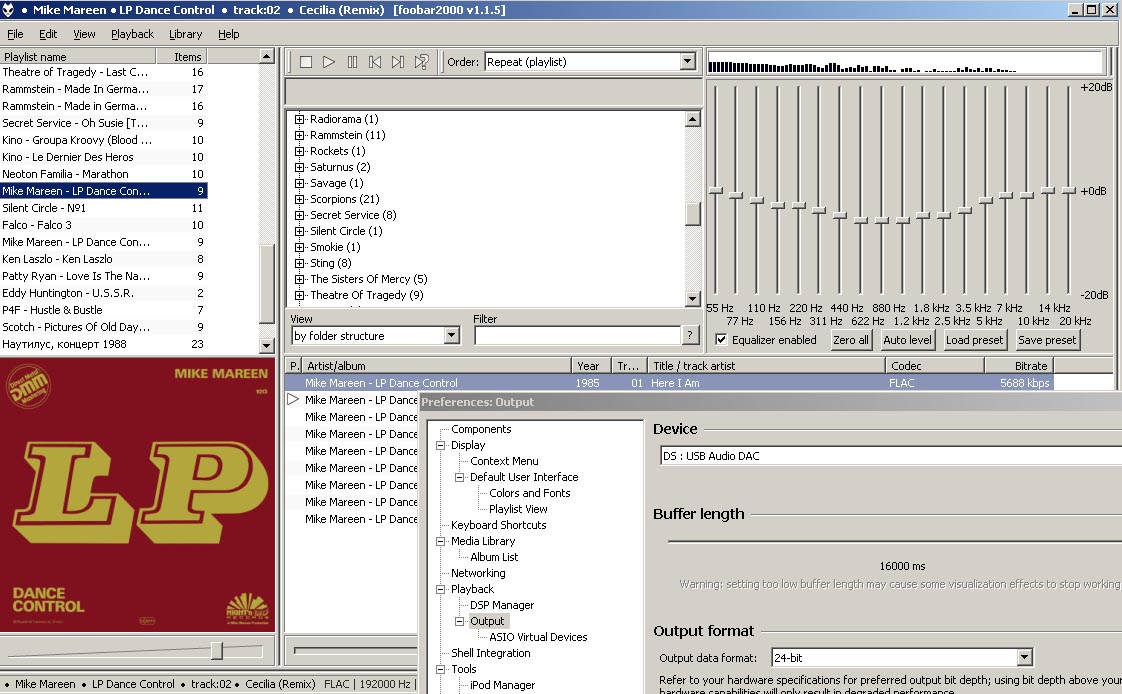
Task: Click the 55 Hz equalizer slider handle
Action: [716, 190]
